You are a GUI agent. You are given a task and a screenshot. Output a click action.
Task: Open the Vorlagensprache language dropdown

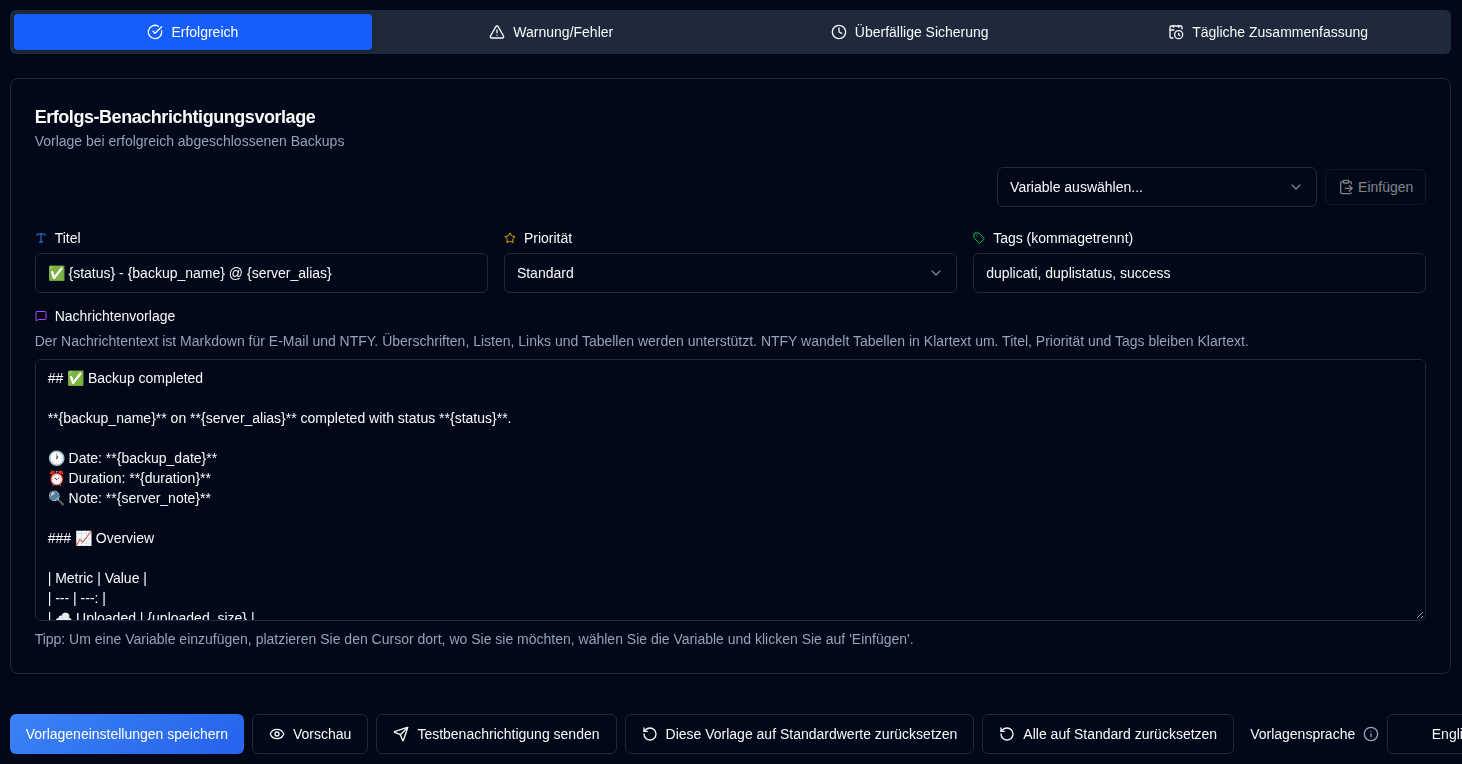click(1424, 734)
